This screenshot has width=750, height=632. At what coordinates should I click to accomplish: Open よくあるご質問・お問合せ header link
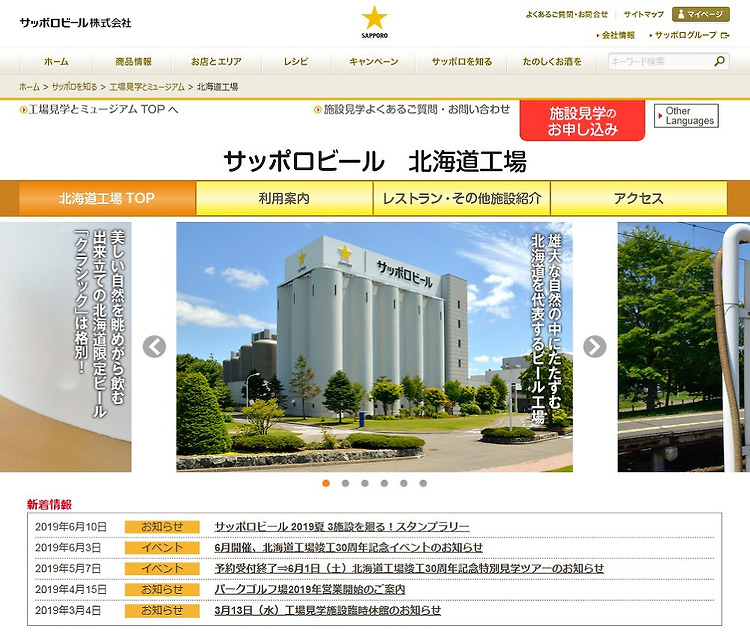[x=566, y=14]
